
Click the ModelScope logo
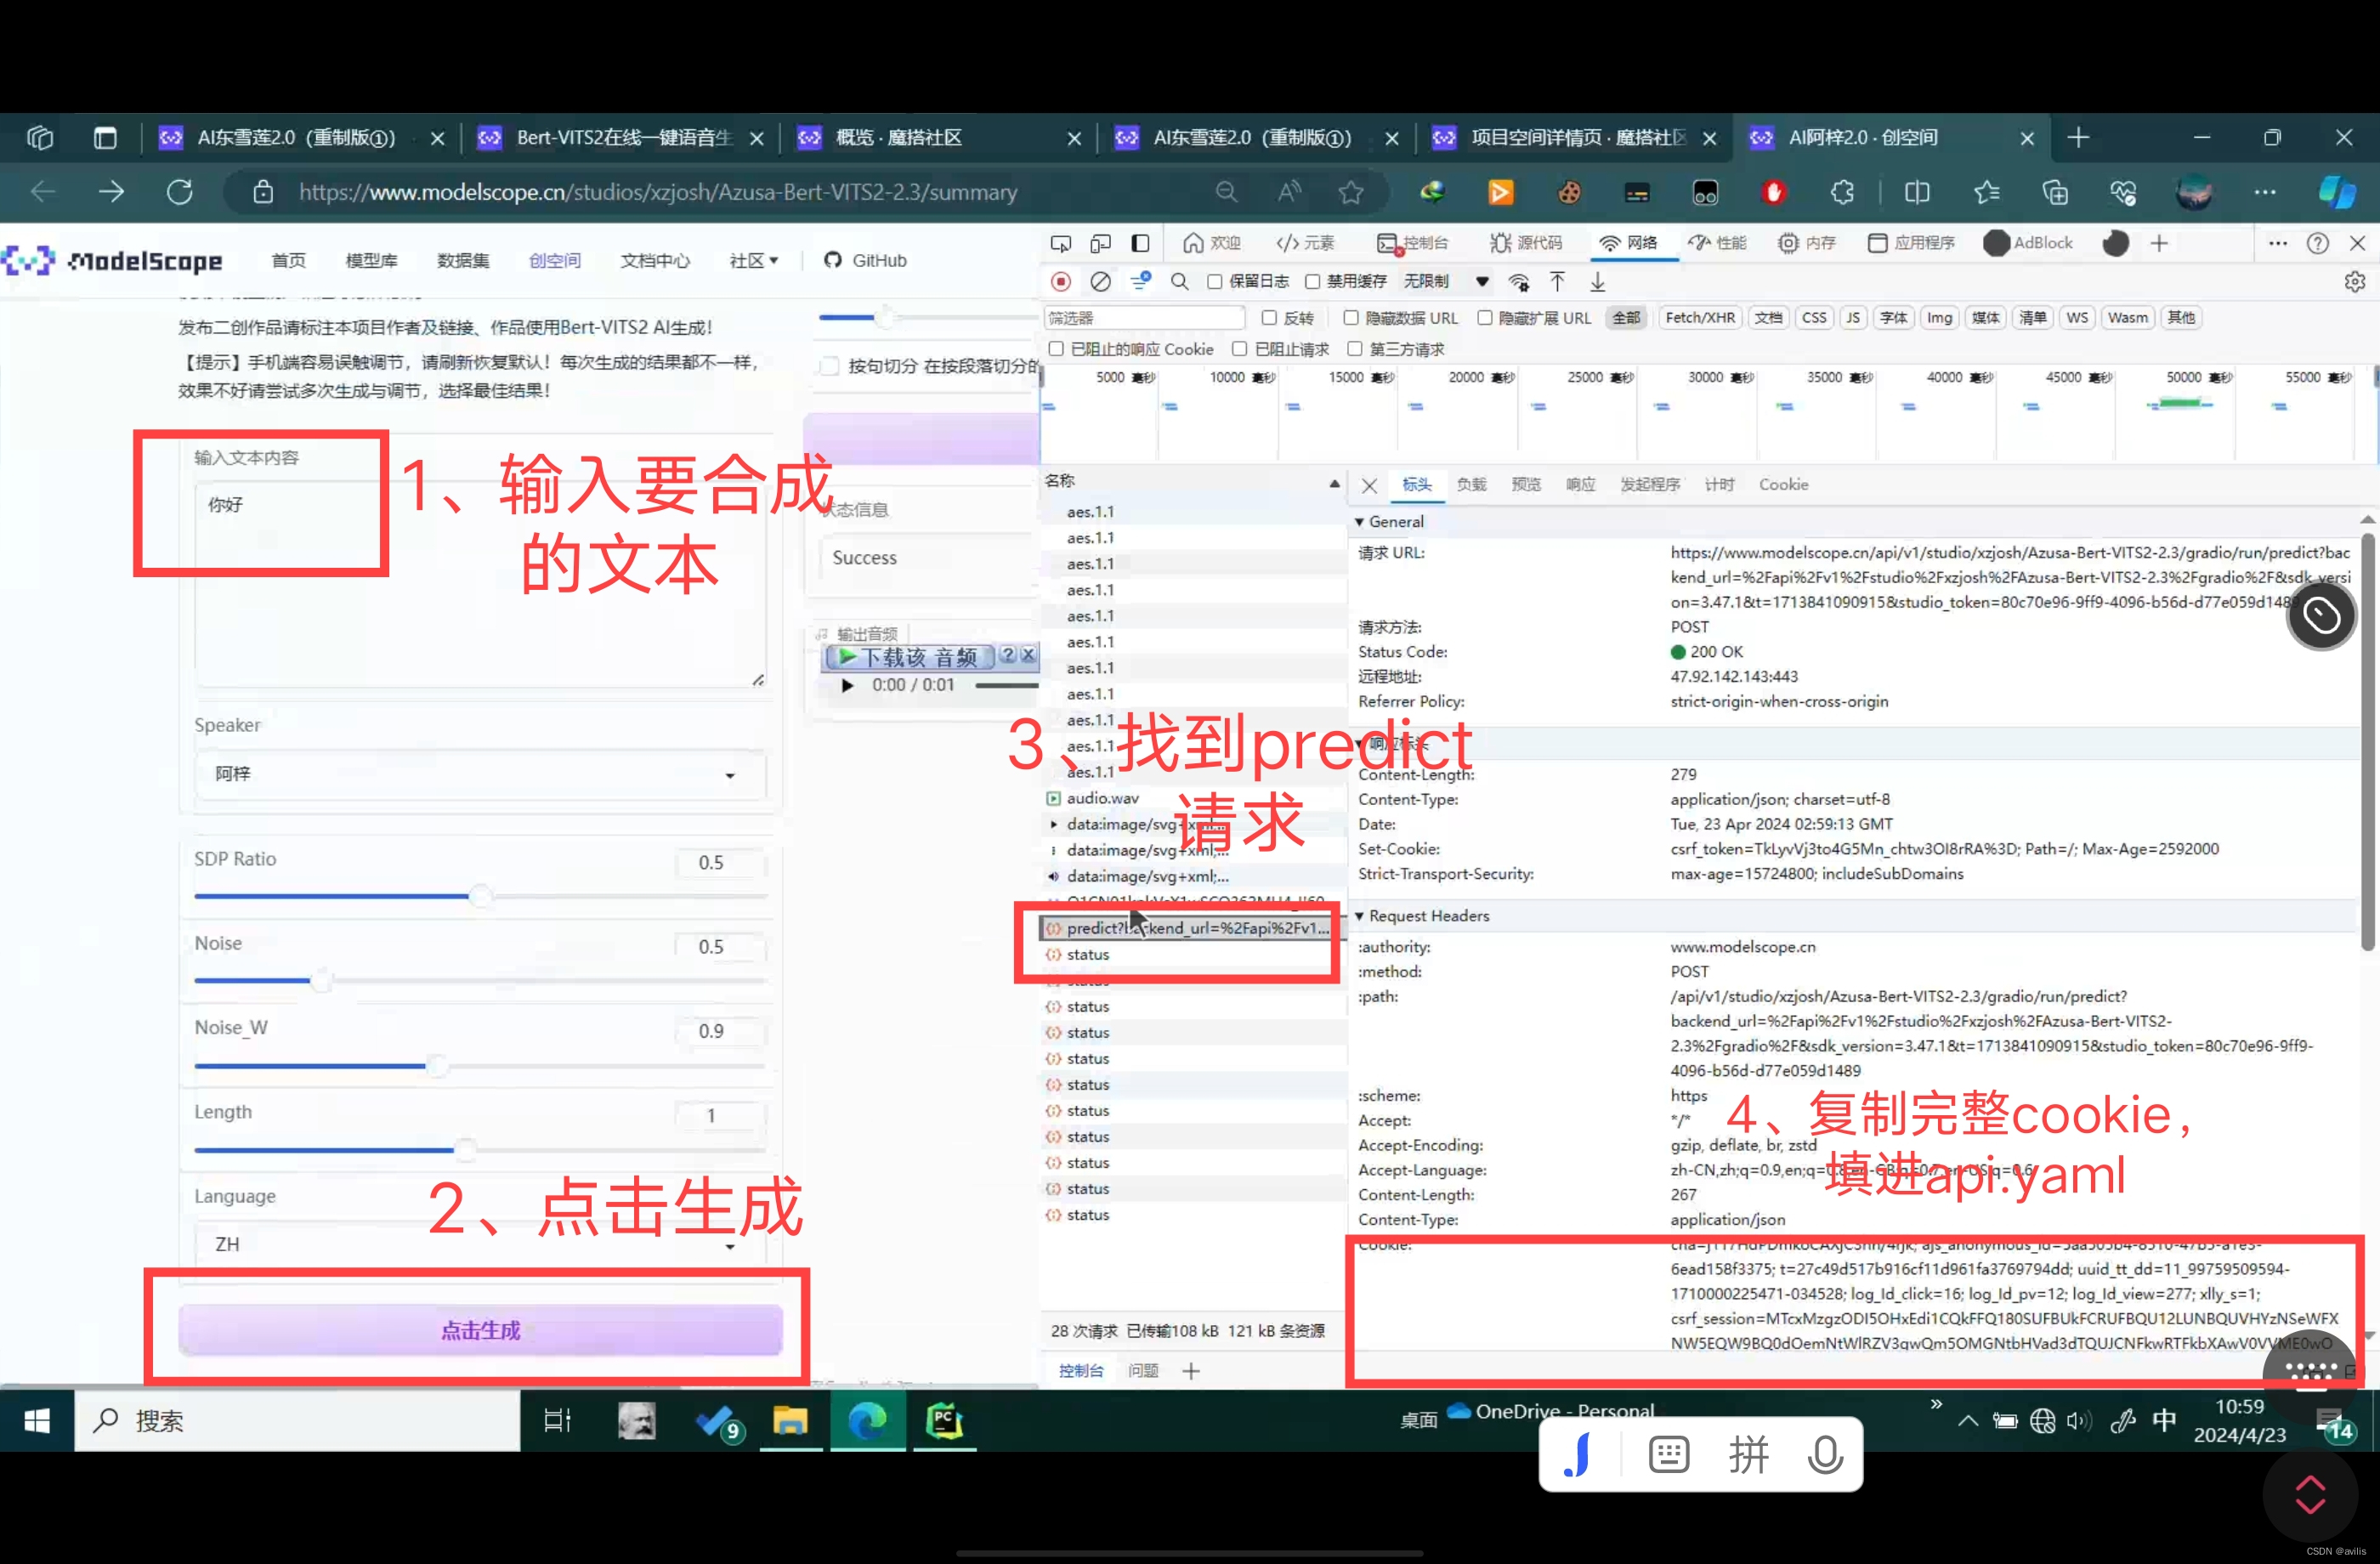click(112, 261)
